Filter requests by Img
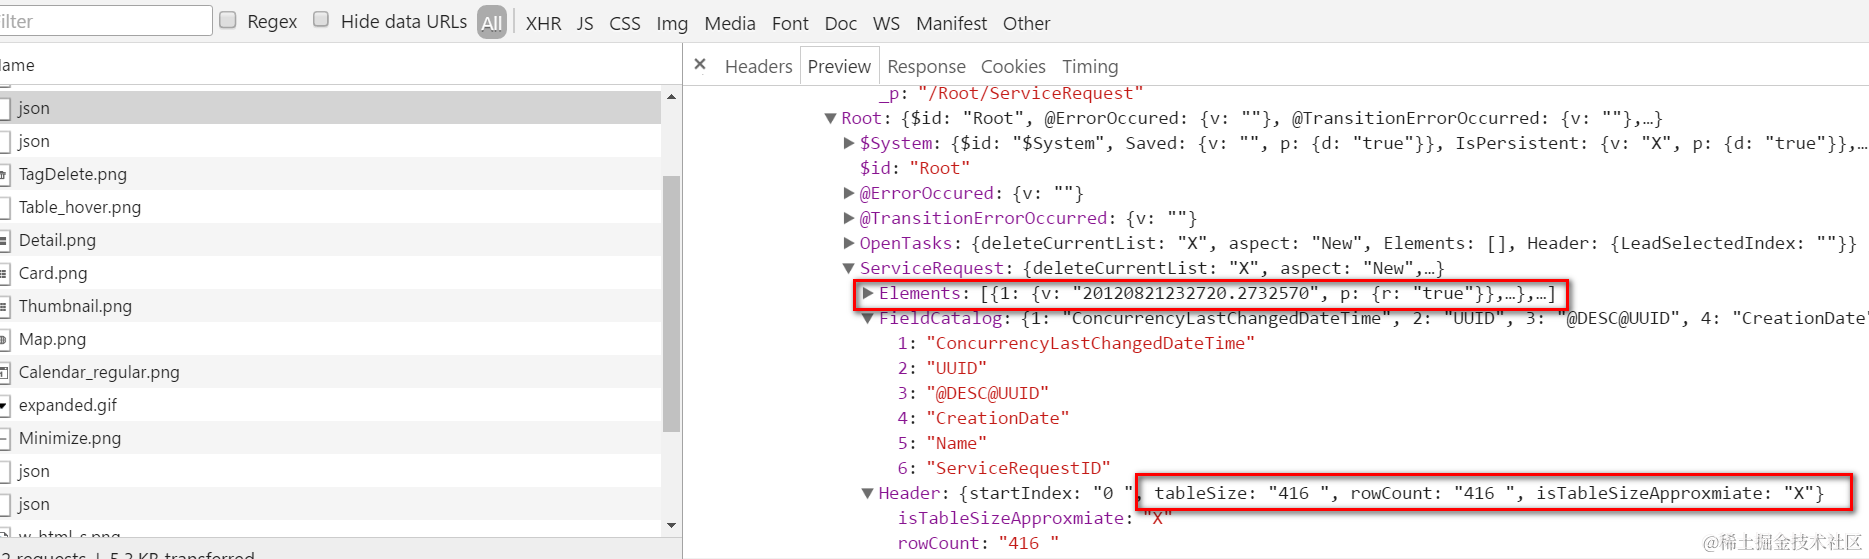The height and width of the screenshot is (559, 1869). click(x=672, y=23)
